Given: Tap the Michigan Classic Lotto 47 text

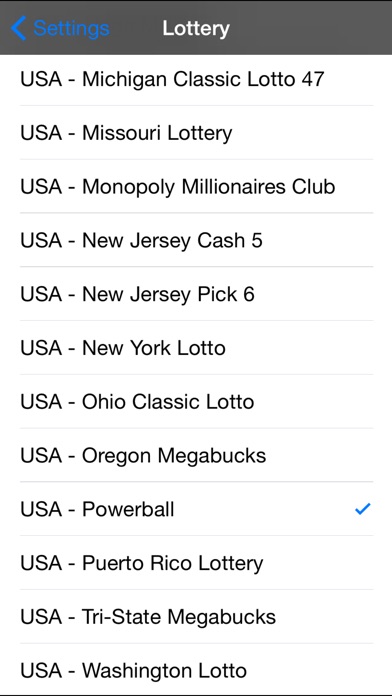Looking at the screenshot, I should pyautogui.click(x=203, y=79).
